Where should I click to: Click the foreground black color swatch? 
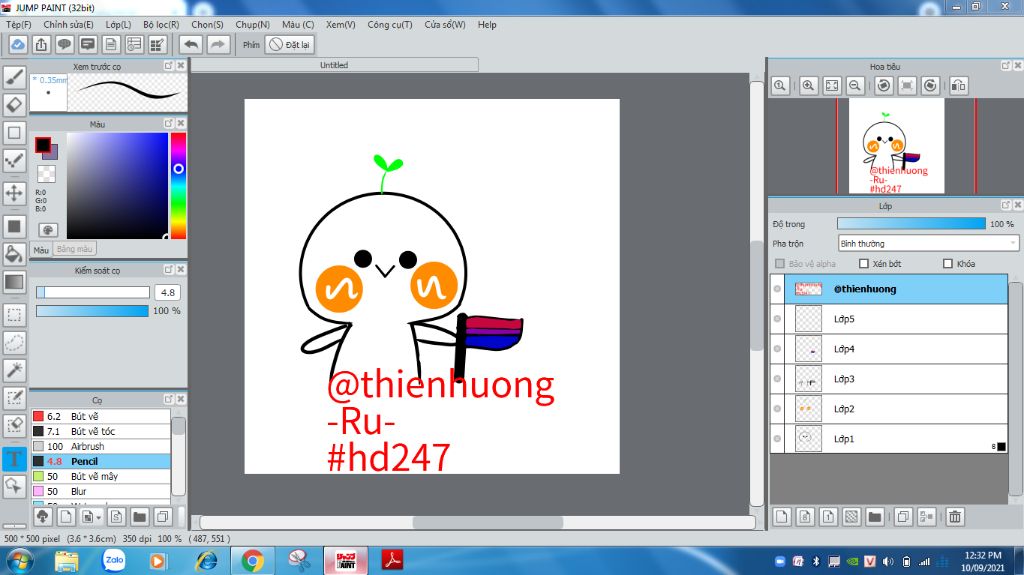click(x=42, y=144)
